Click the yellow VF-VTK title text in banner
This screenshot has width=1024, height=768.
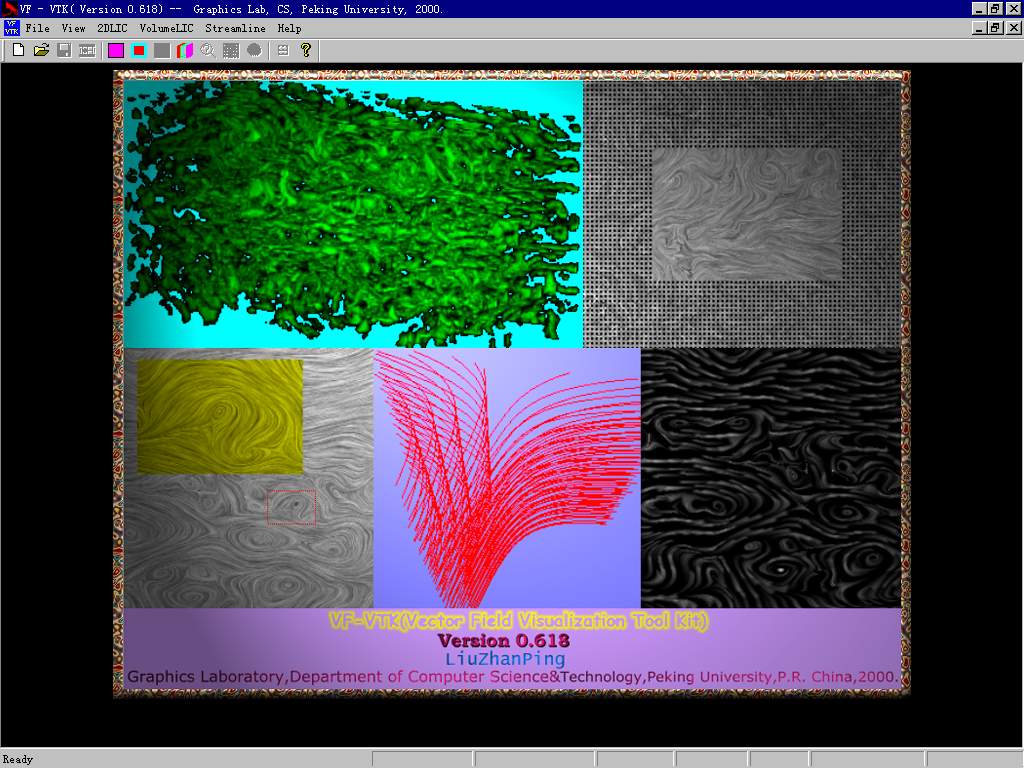(x=519, y=620)
